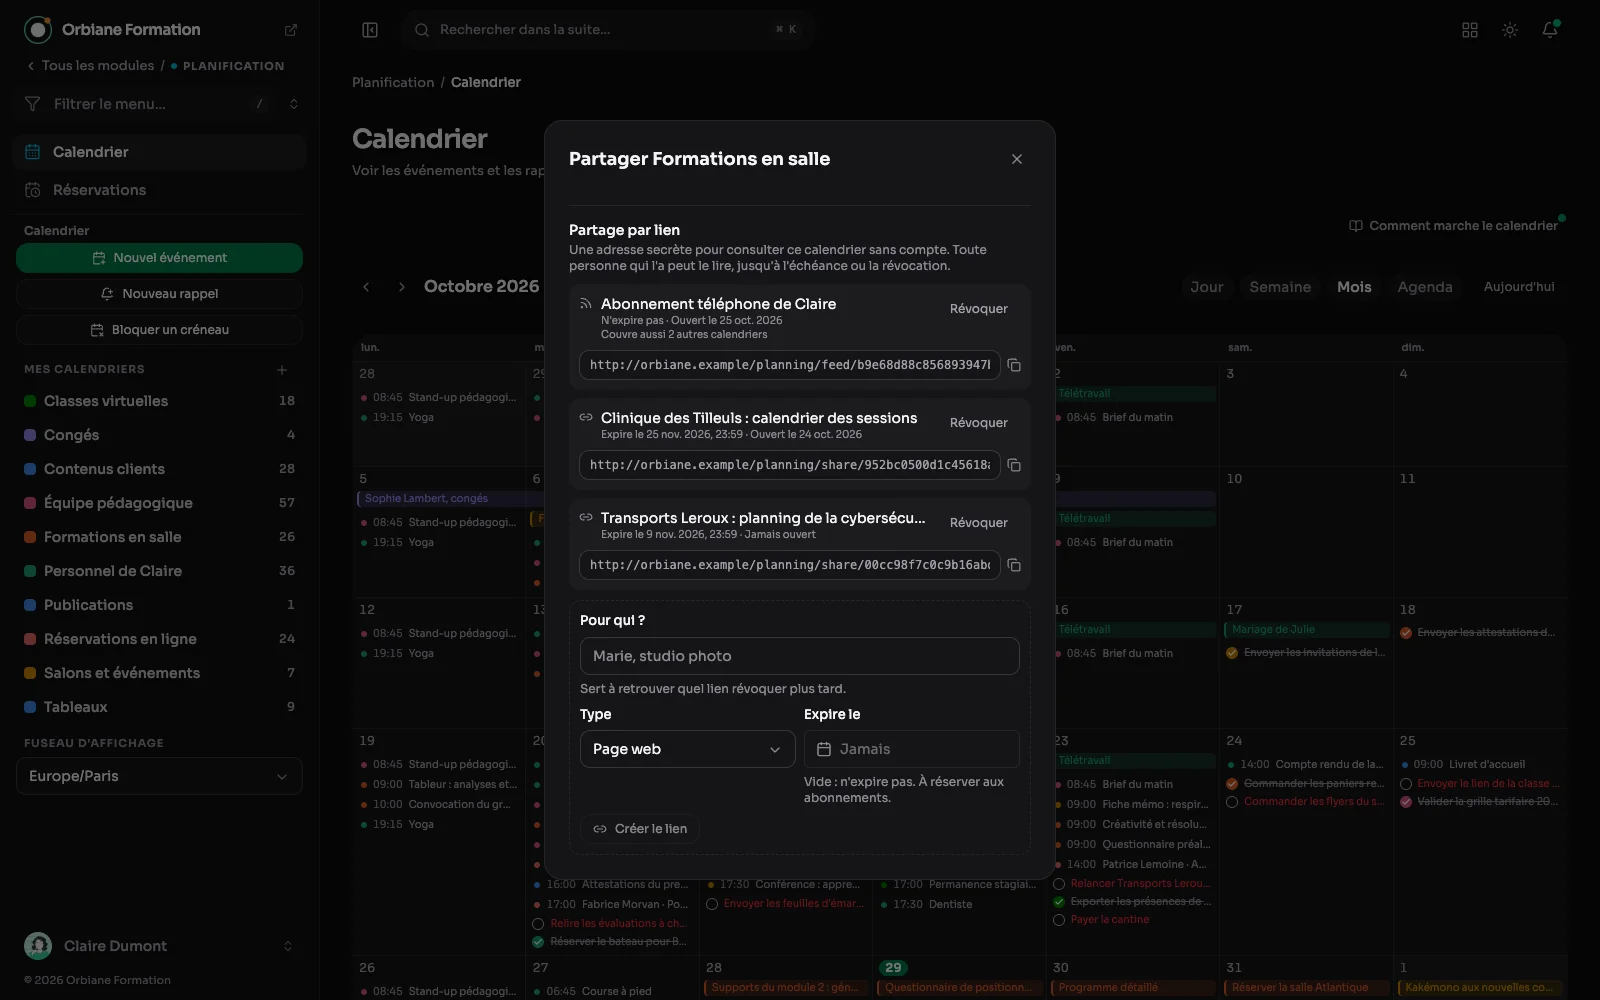Expand the Europe/Paris timezone dropdown
The width and height of the screenshot is (1600, 1000).
click(x=159, y=776)
